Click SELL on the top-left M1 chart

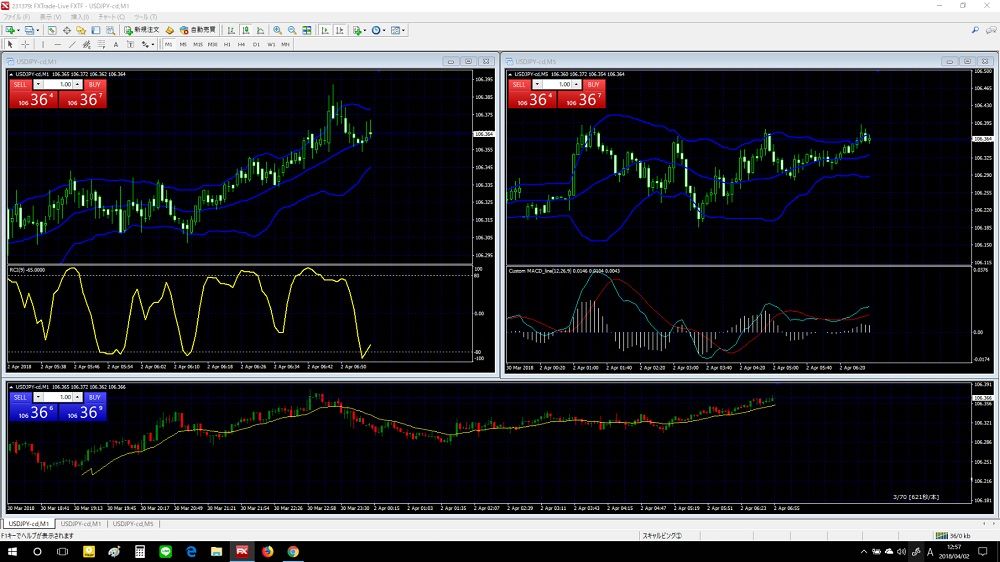tap(20, 84)
